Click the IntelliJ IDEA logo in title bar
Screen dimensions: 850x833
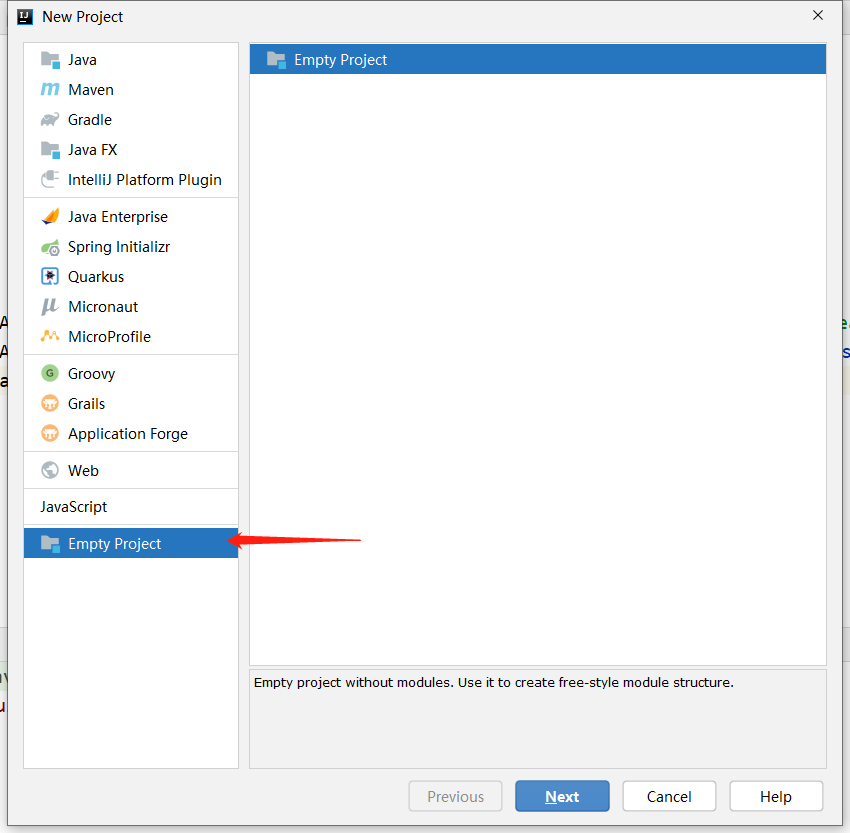point(24,17)
